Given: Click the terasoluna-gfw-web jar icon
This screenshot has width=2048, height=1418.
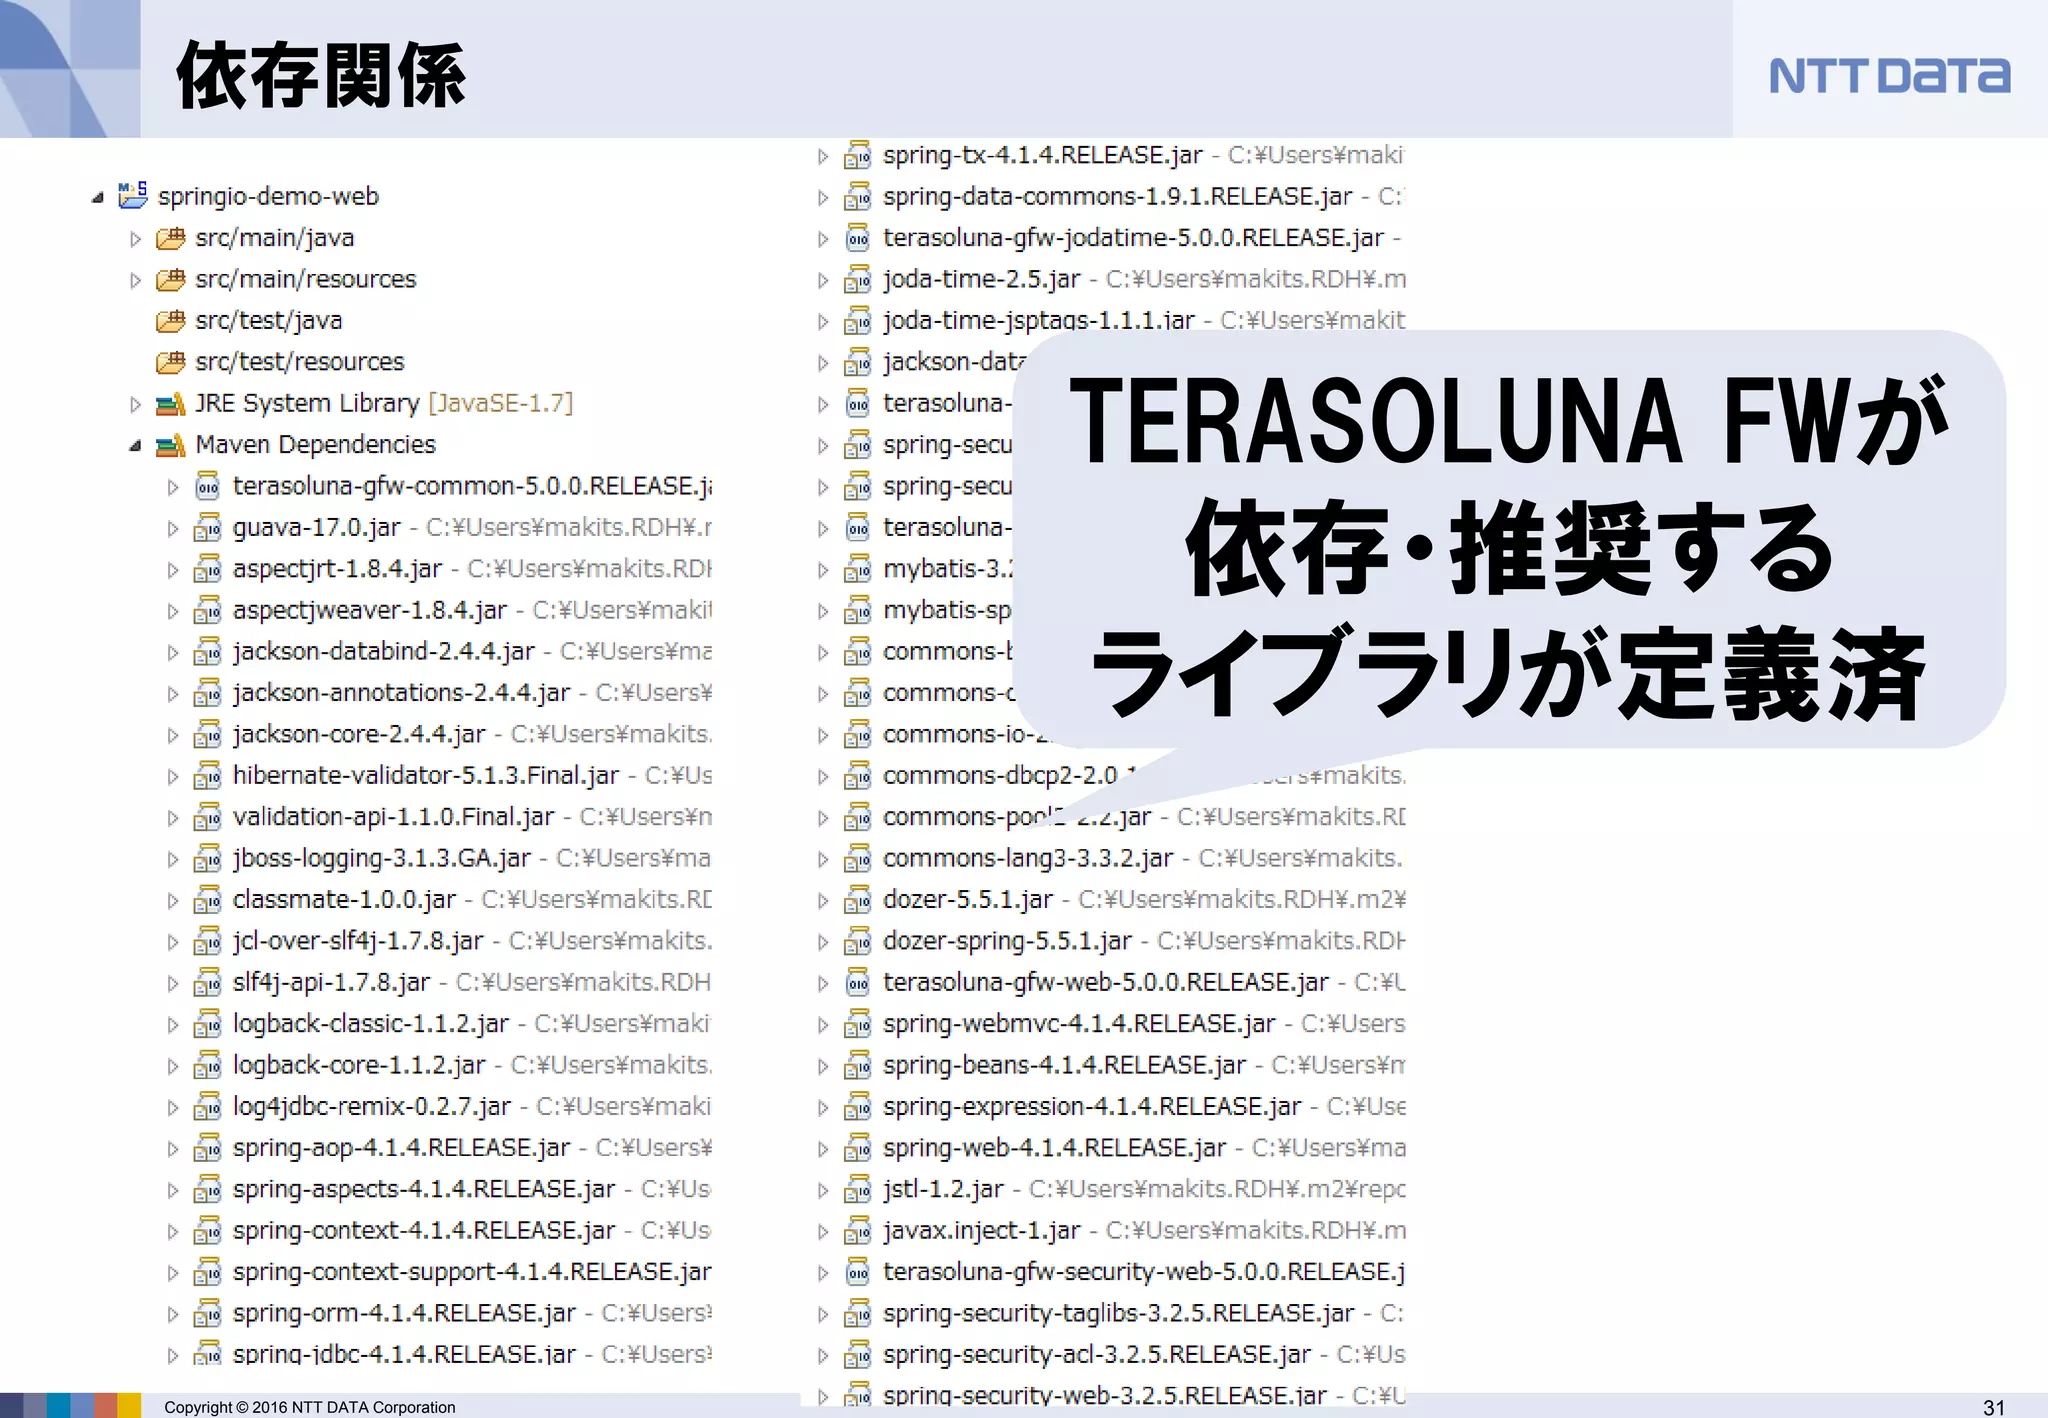Looking at the screenshot, I should click(857, 983).
